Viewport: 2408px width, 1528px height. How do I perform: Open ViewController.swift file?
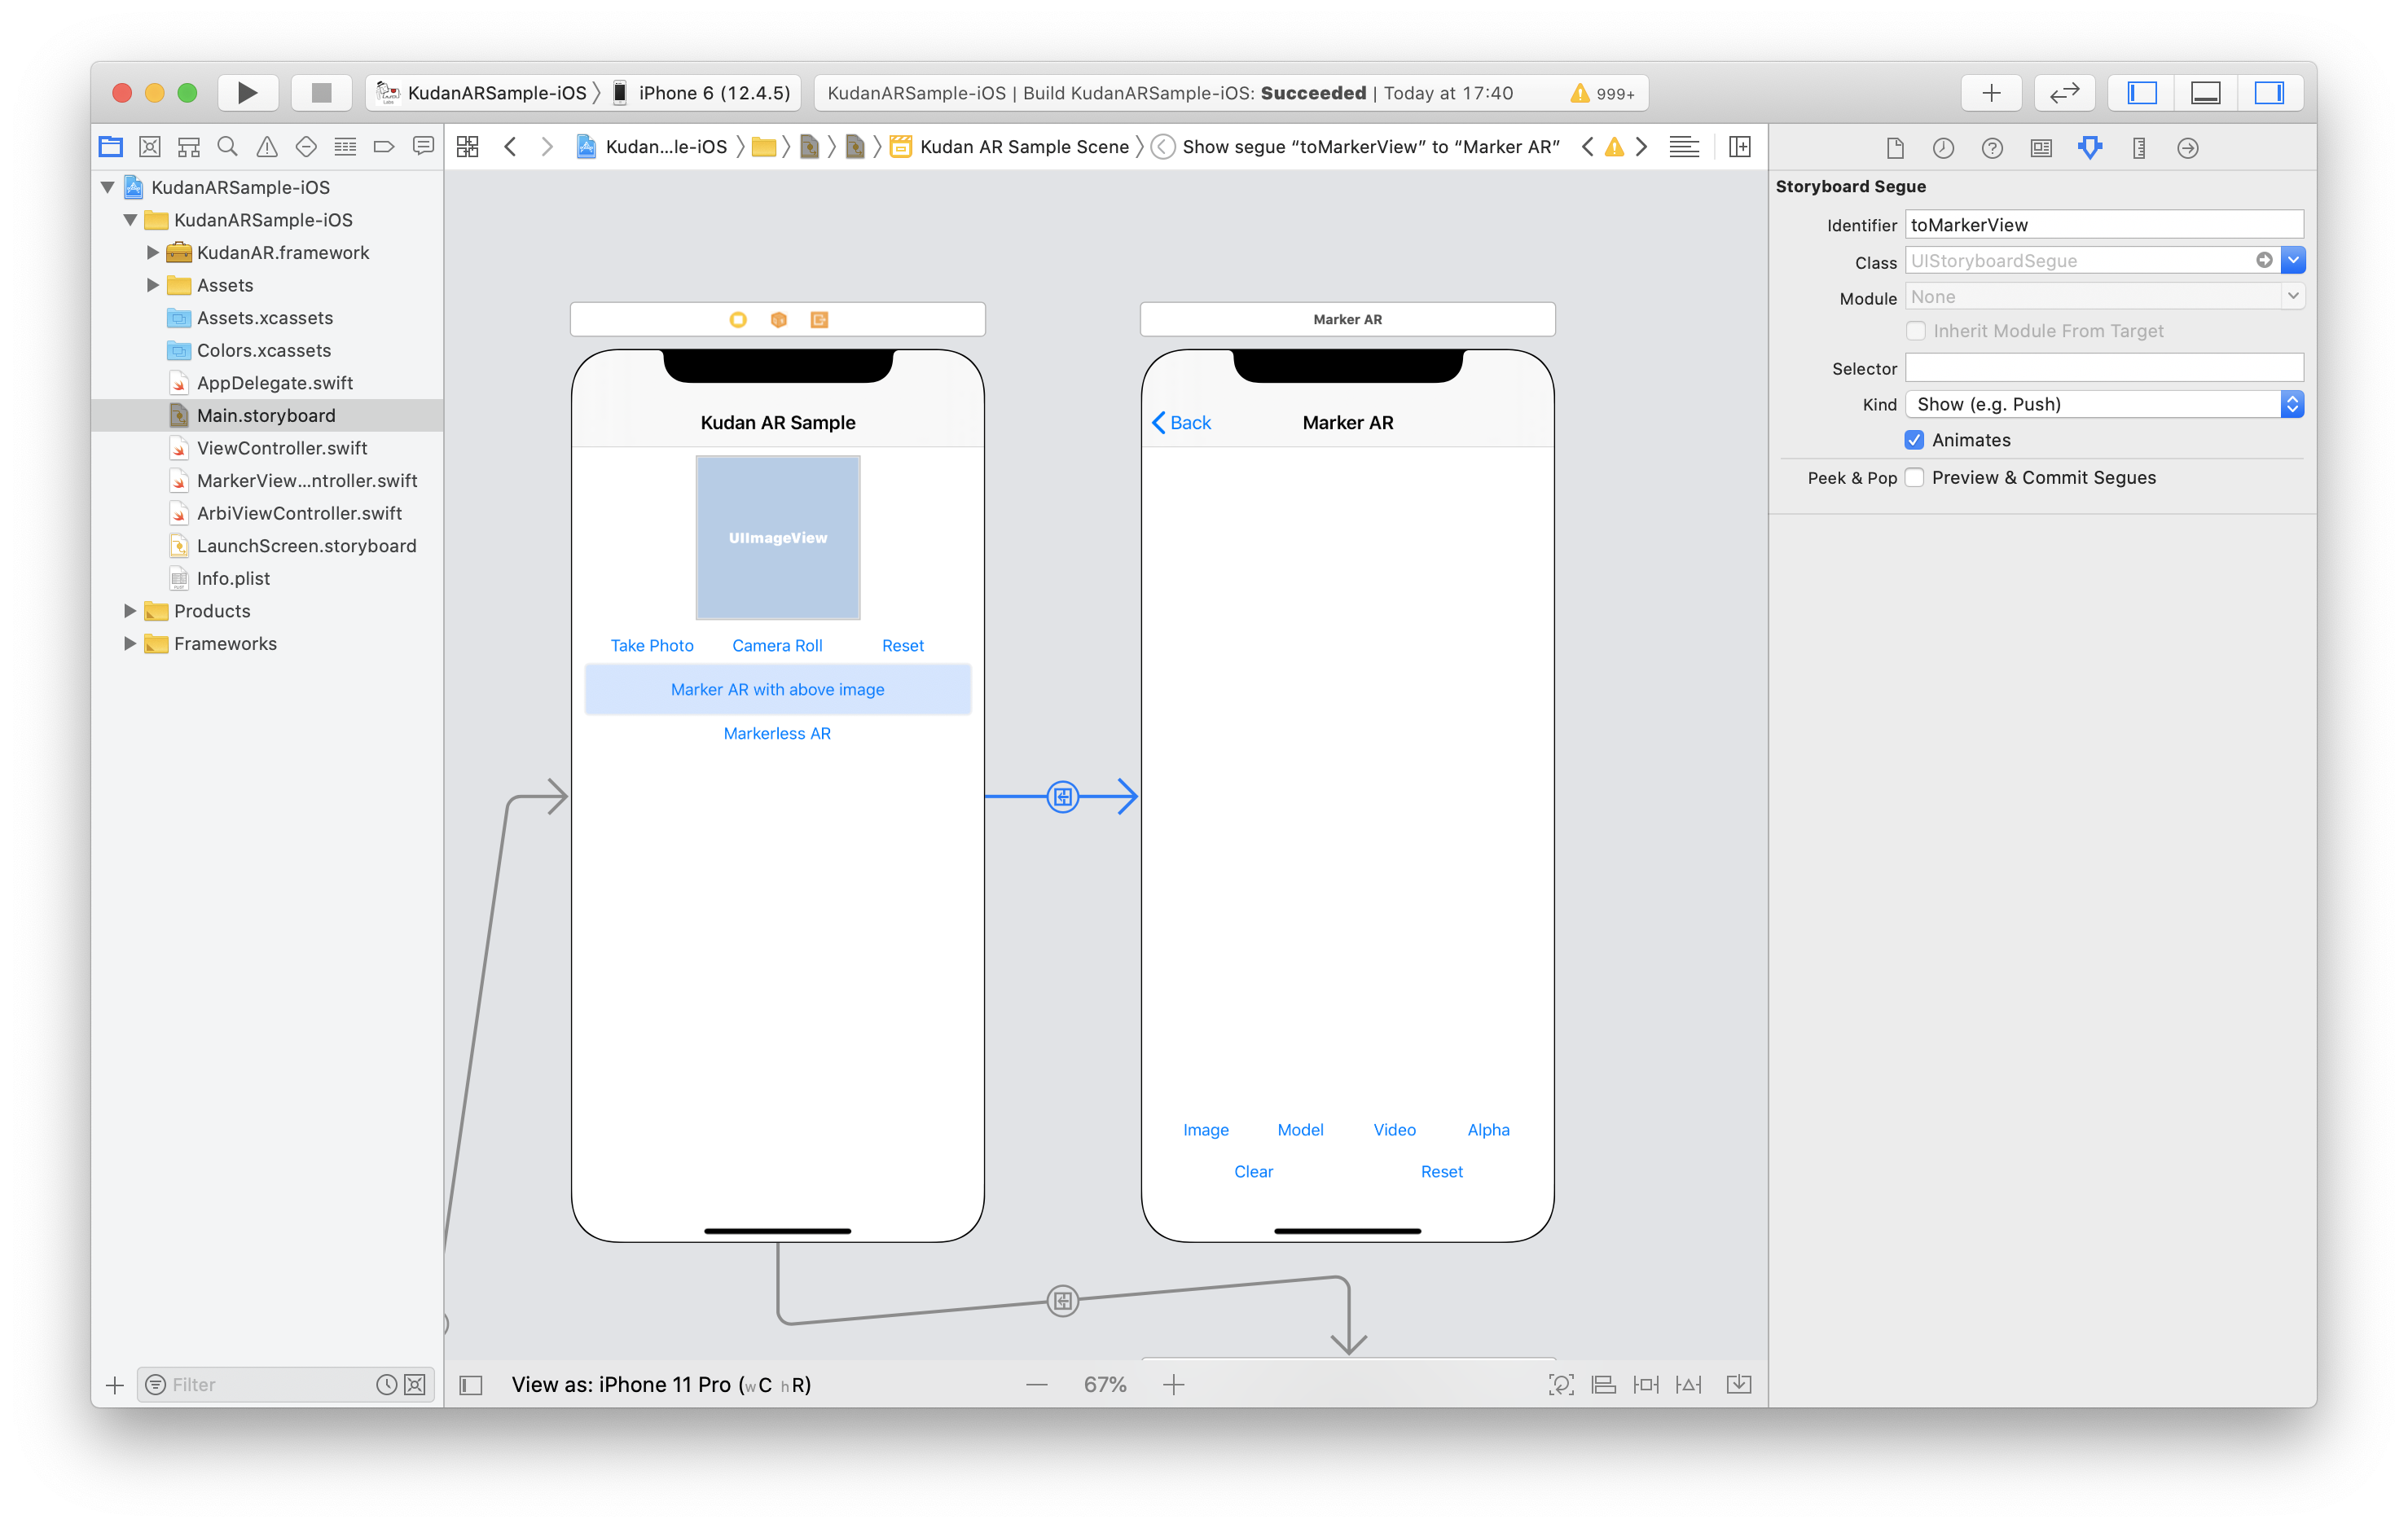[x=282, y=448]
